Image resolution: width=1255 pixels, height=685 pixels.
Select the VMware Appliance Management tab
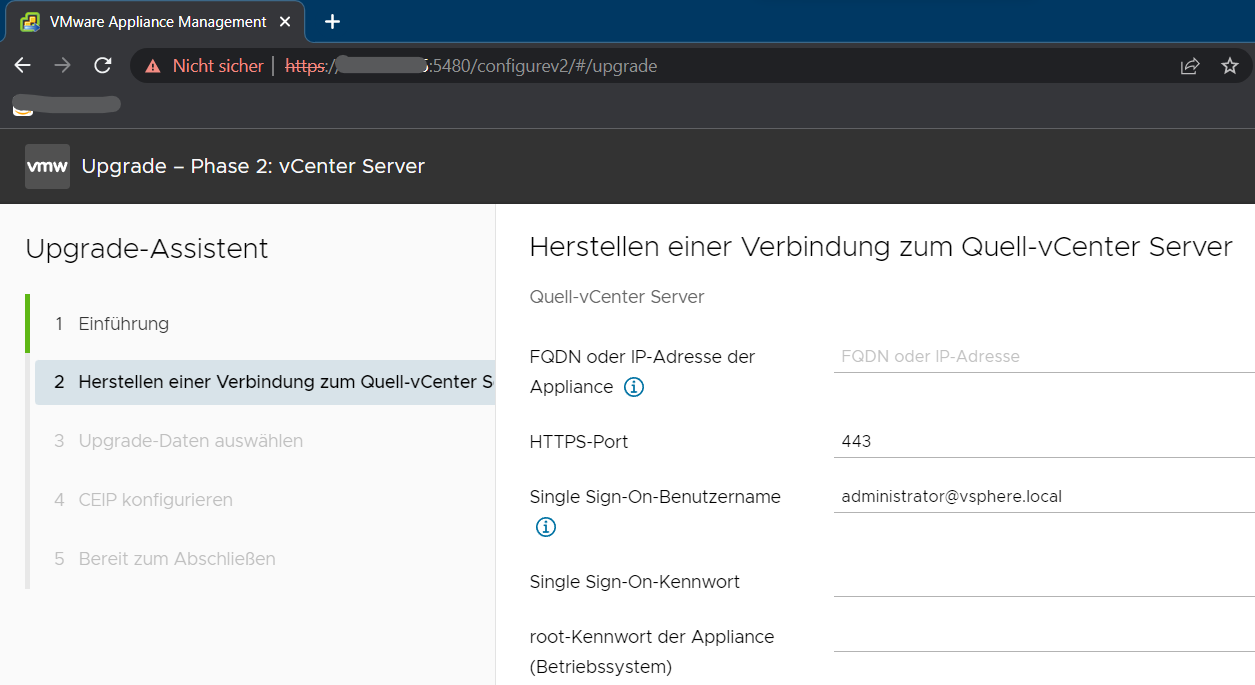(150, 22)
